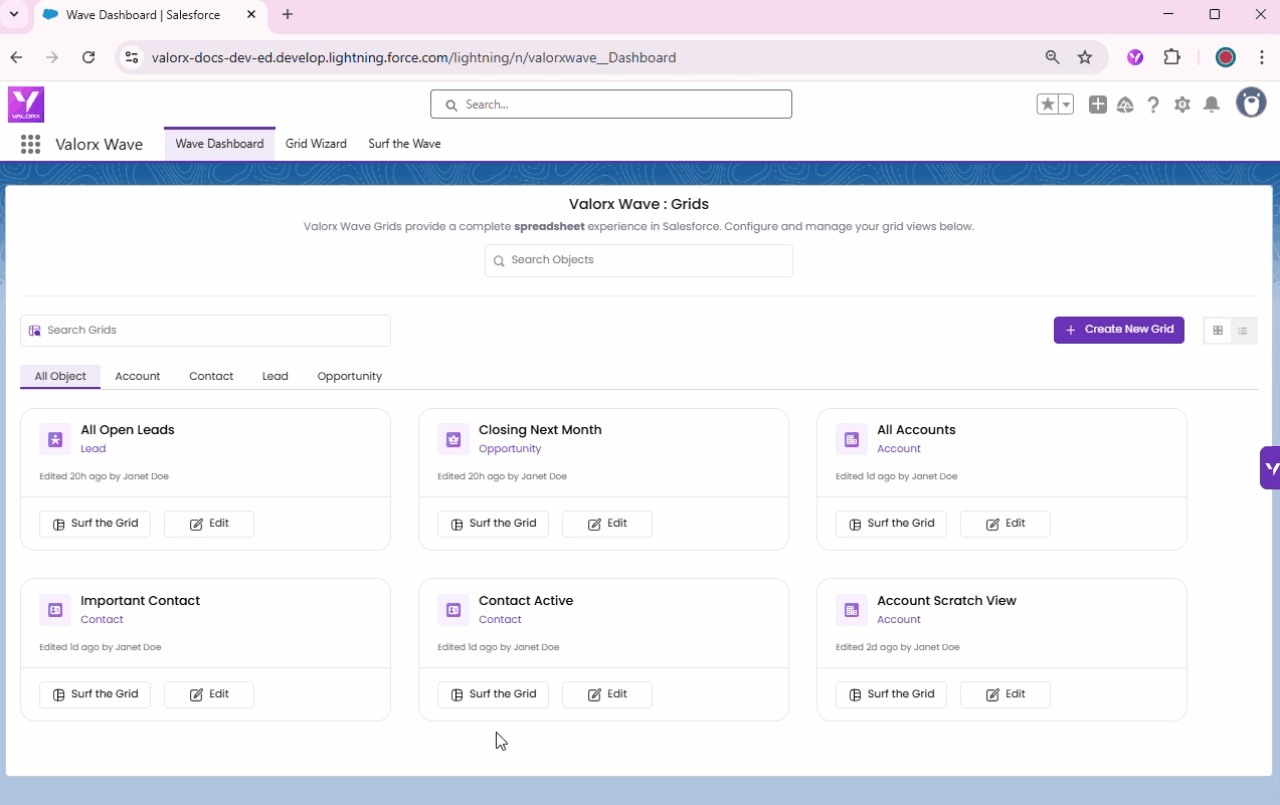1280x805 pixels.
Task: Open the user profile avatar
Action: (1251, 103)
